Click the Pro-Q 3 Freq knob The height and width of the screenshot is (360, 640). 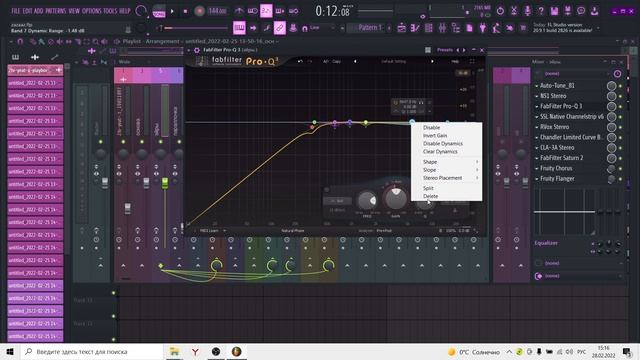click(x=367, y=200)
